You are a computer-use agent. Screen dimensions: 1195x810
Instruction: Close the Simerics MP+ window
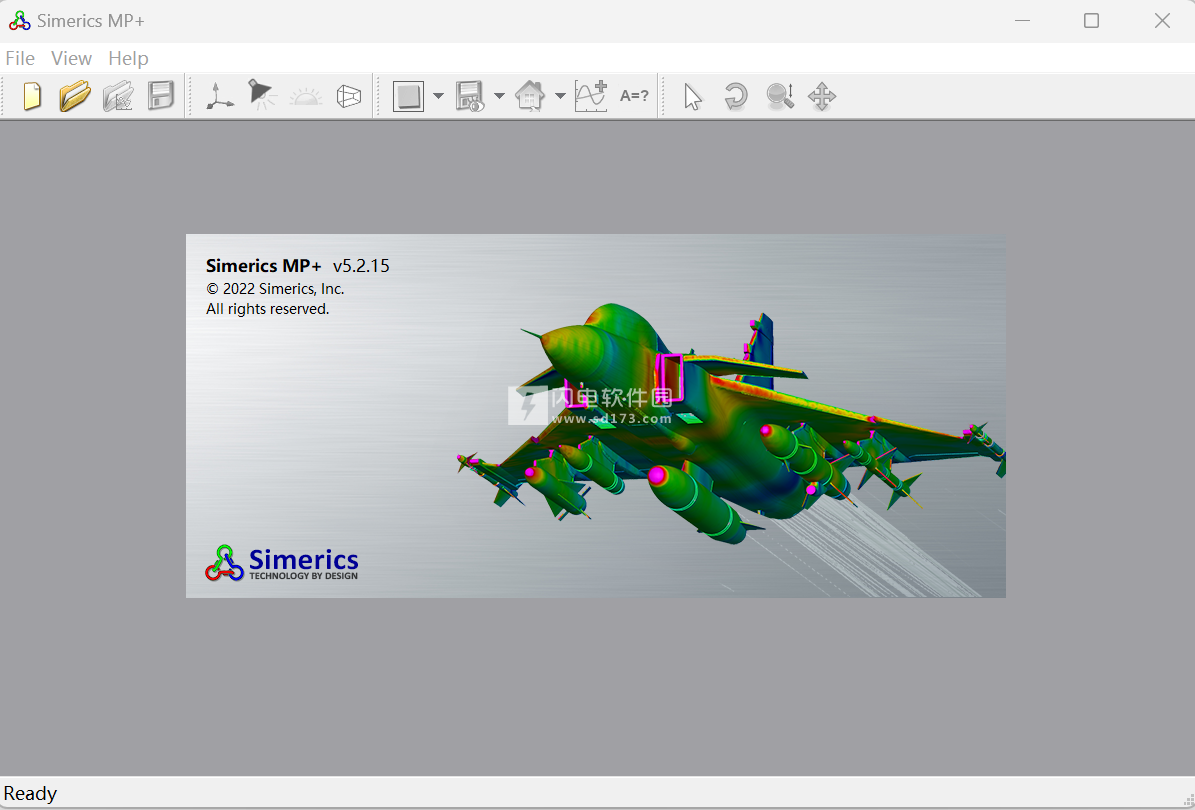(x=1162, y=21)
